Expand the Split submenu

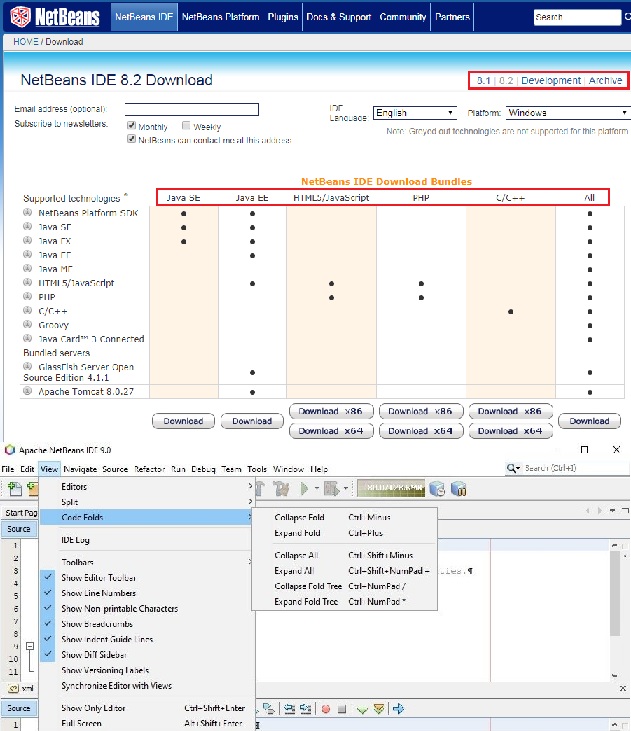(146, 502)
